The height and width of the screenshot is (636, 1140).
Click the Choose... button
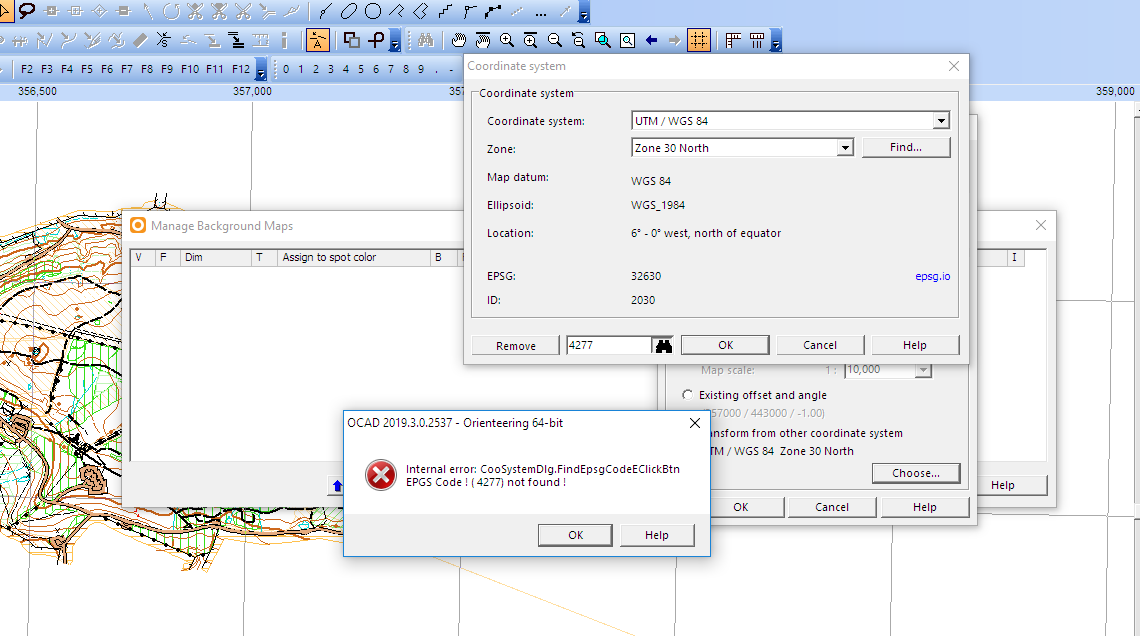click(x=915, y=473)
